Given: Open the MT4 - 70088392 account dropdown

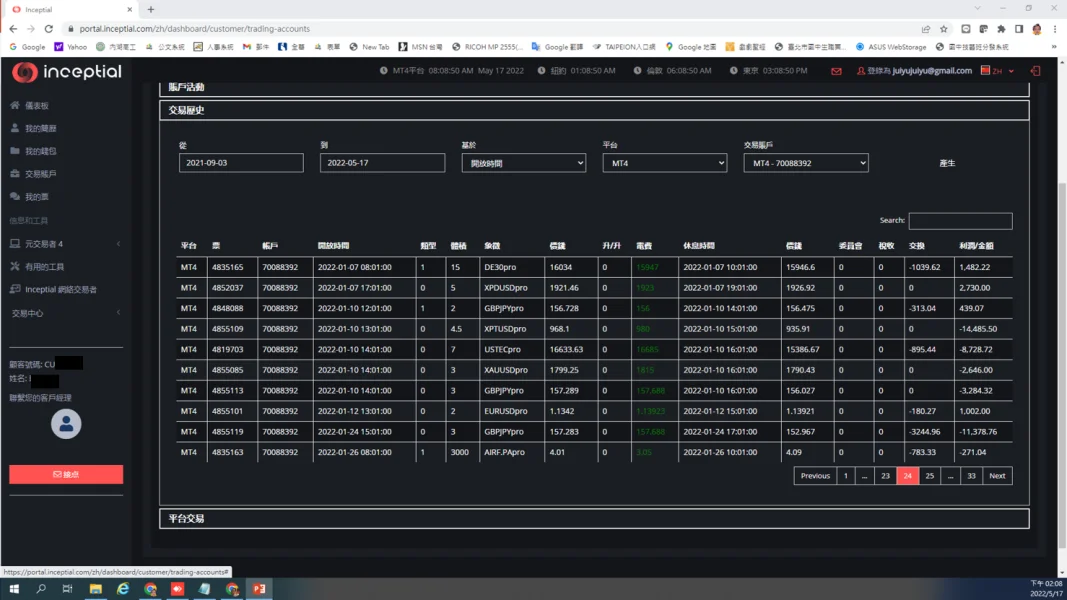Looking at the screenshot, I should [x=805, y=163].
